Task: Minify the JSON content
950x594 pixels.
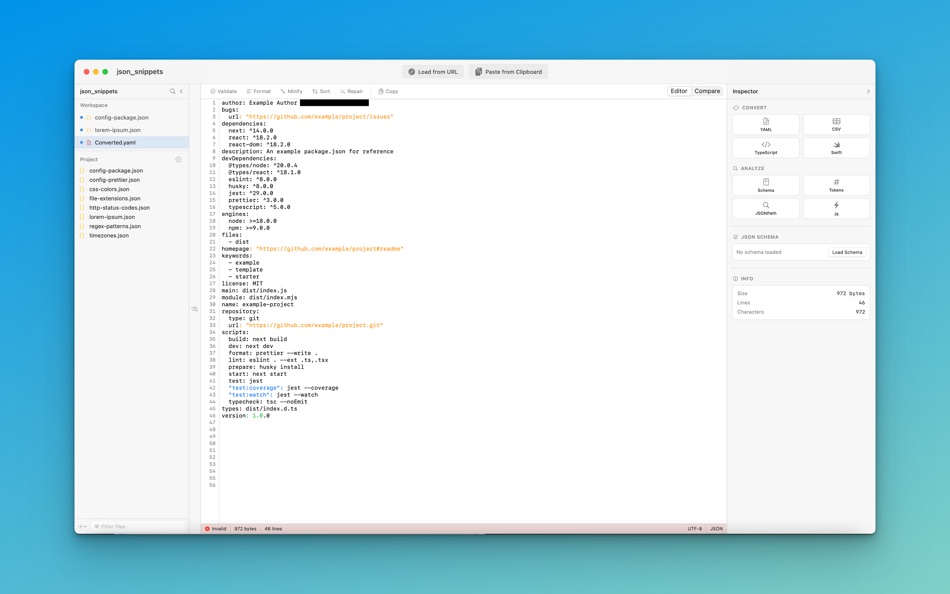Action: (x=290, y=91)
